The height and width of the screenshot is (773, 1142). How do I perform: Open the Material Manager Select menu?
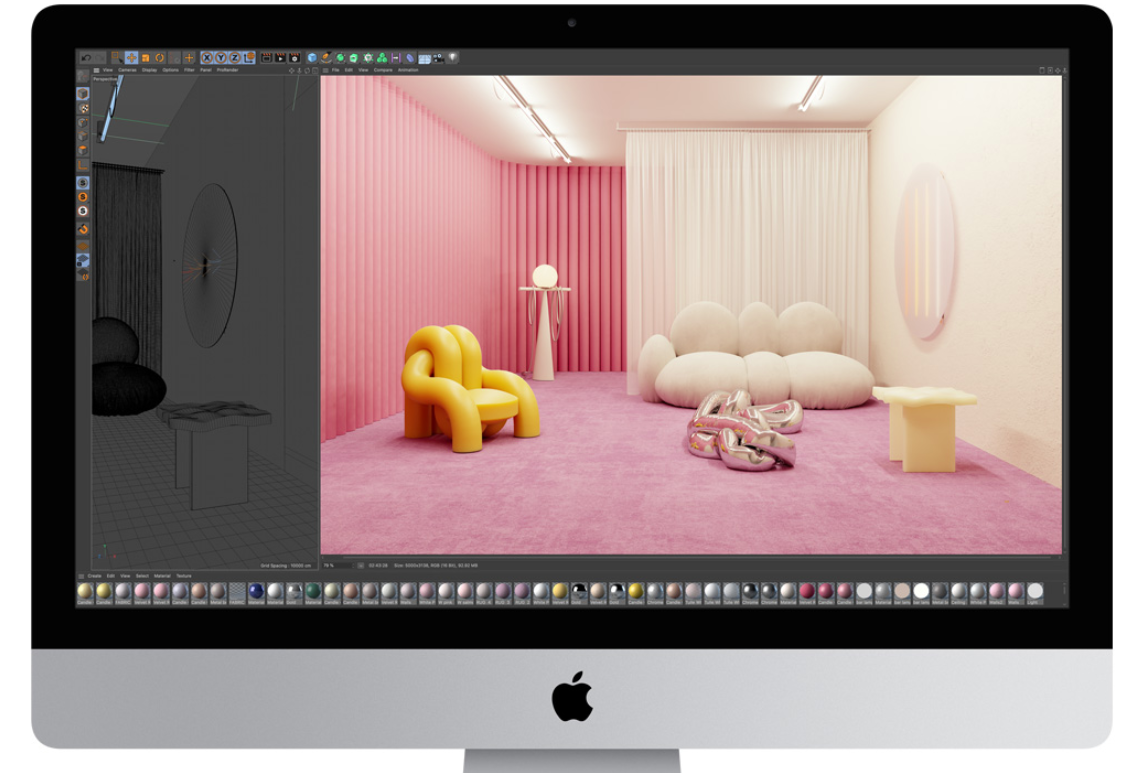click(142, 576)
